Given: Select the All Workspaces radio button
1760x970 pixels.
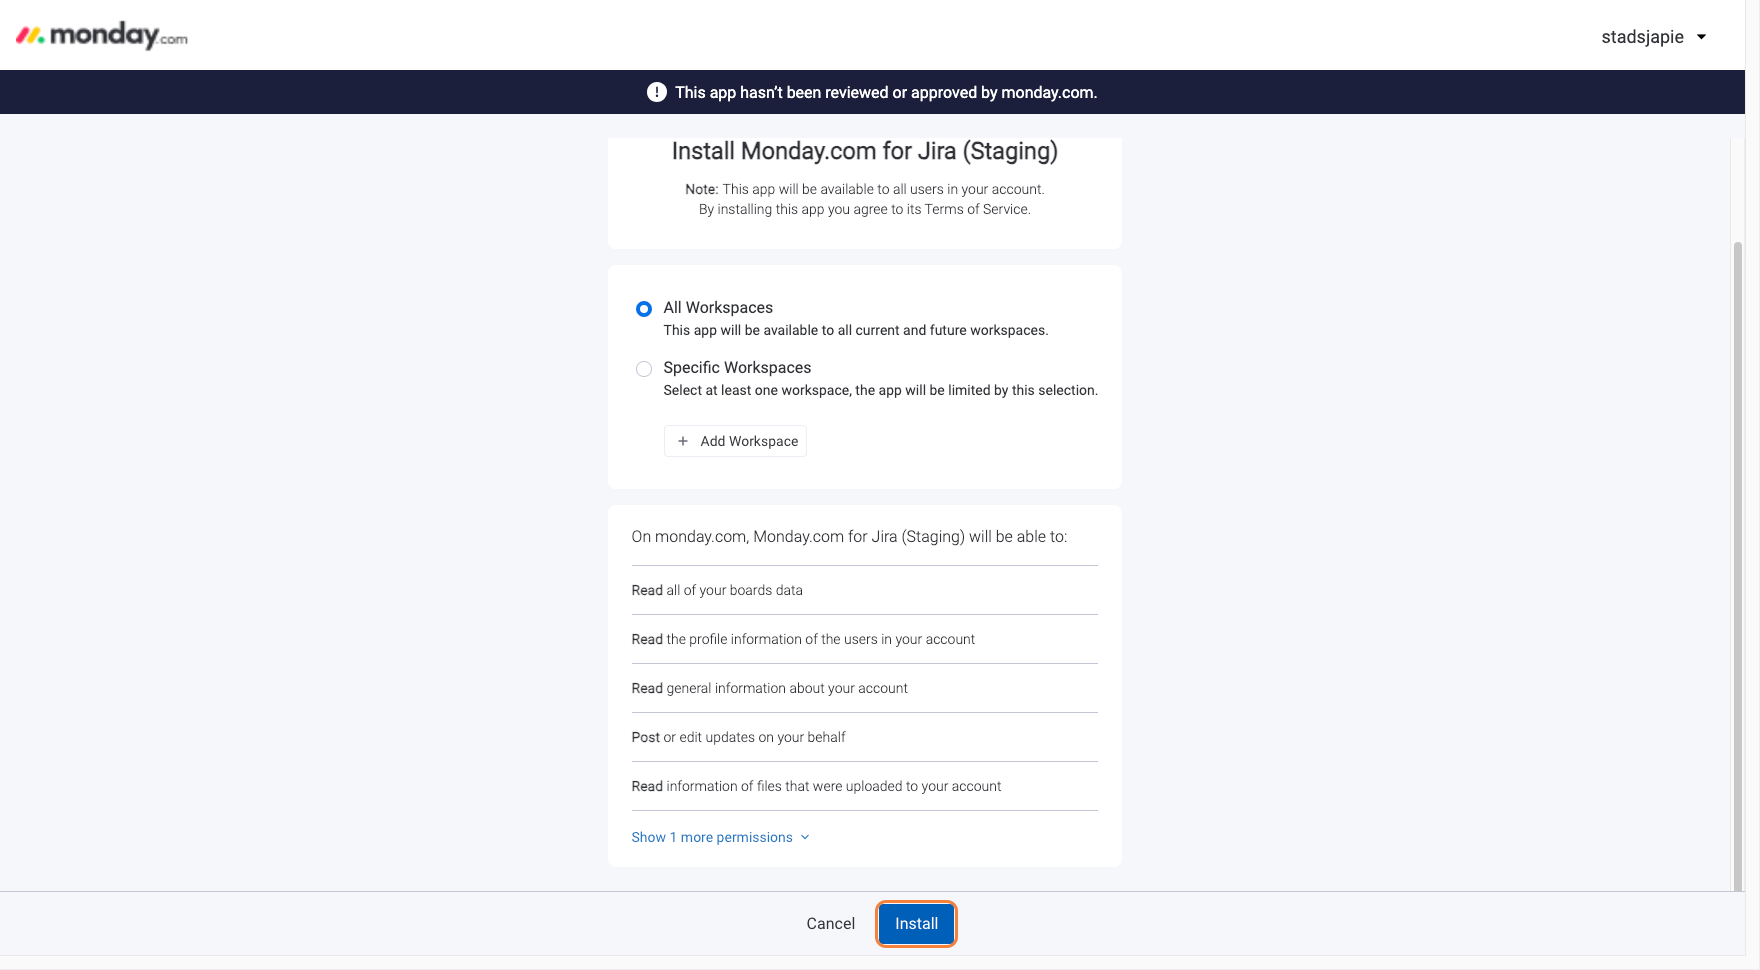Looking at the screenshot, I should click(x=644, y=309).
